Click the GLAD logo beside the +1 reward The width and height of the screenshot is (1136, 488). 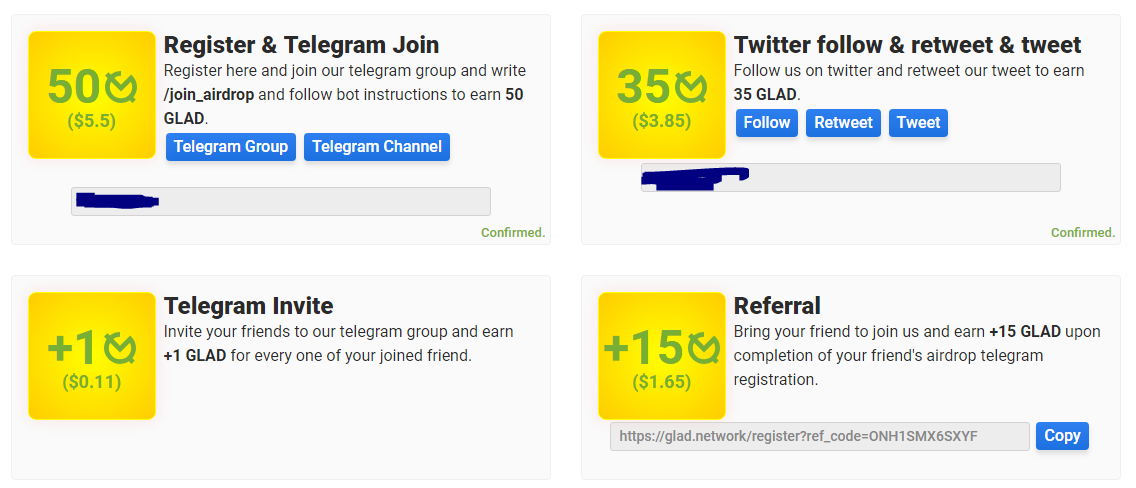click(120, 348)
